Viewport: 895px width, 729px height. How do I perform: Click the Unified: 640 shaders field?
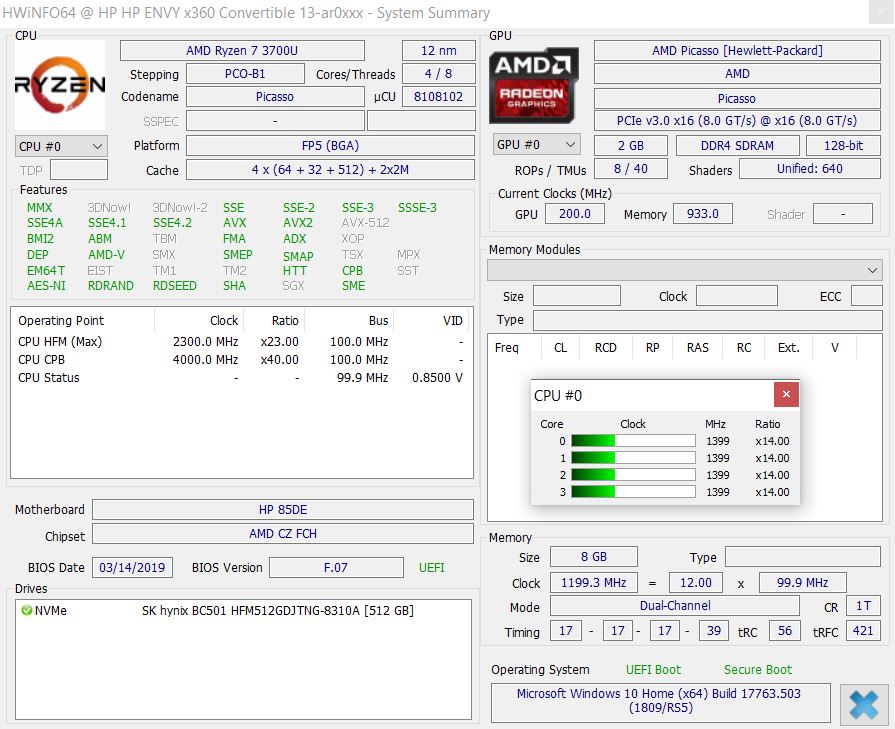point(809,168)
